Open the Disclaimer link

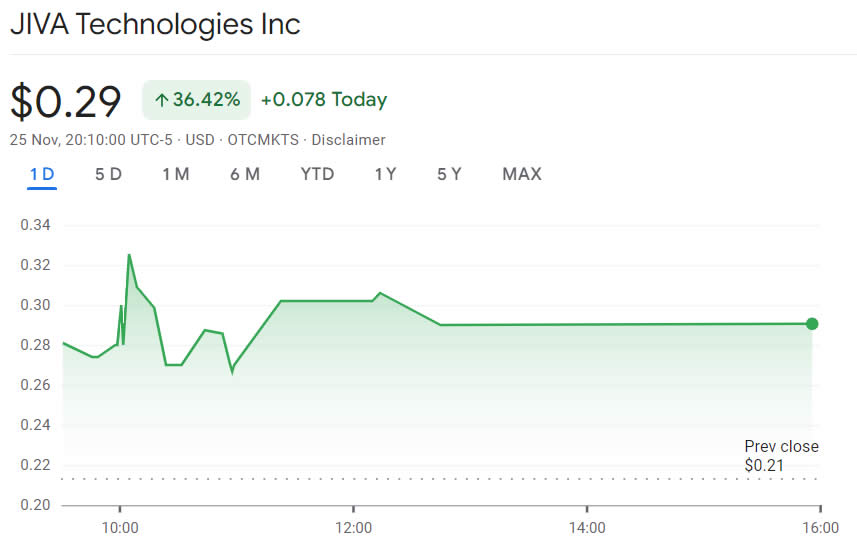[x=349, y=140]
